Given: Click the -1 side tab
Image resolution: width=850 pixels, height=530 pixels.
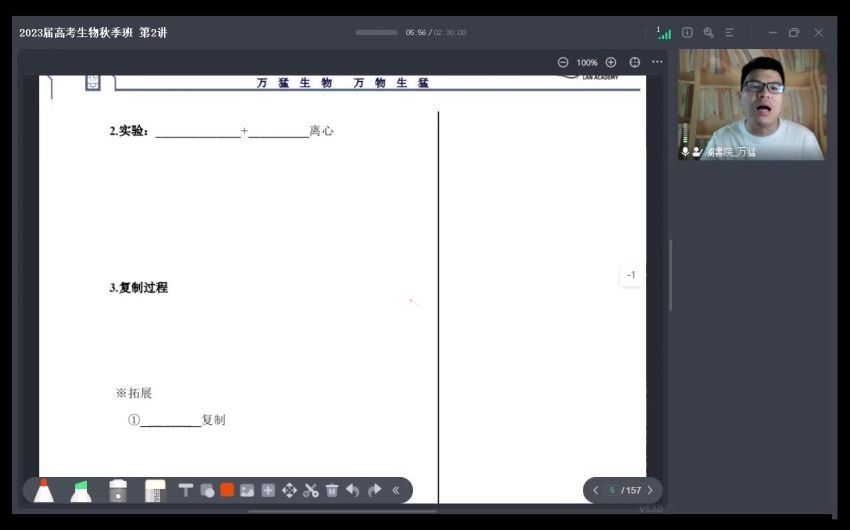Looking at the screenshot, I should (631, 275).
